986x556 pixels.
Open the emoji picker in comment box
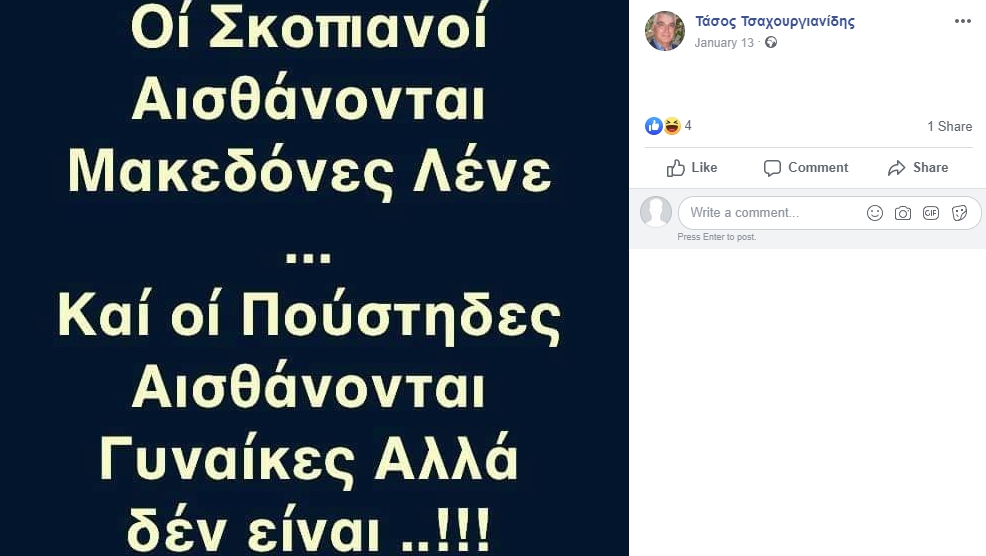point(875,213)
